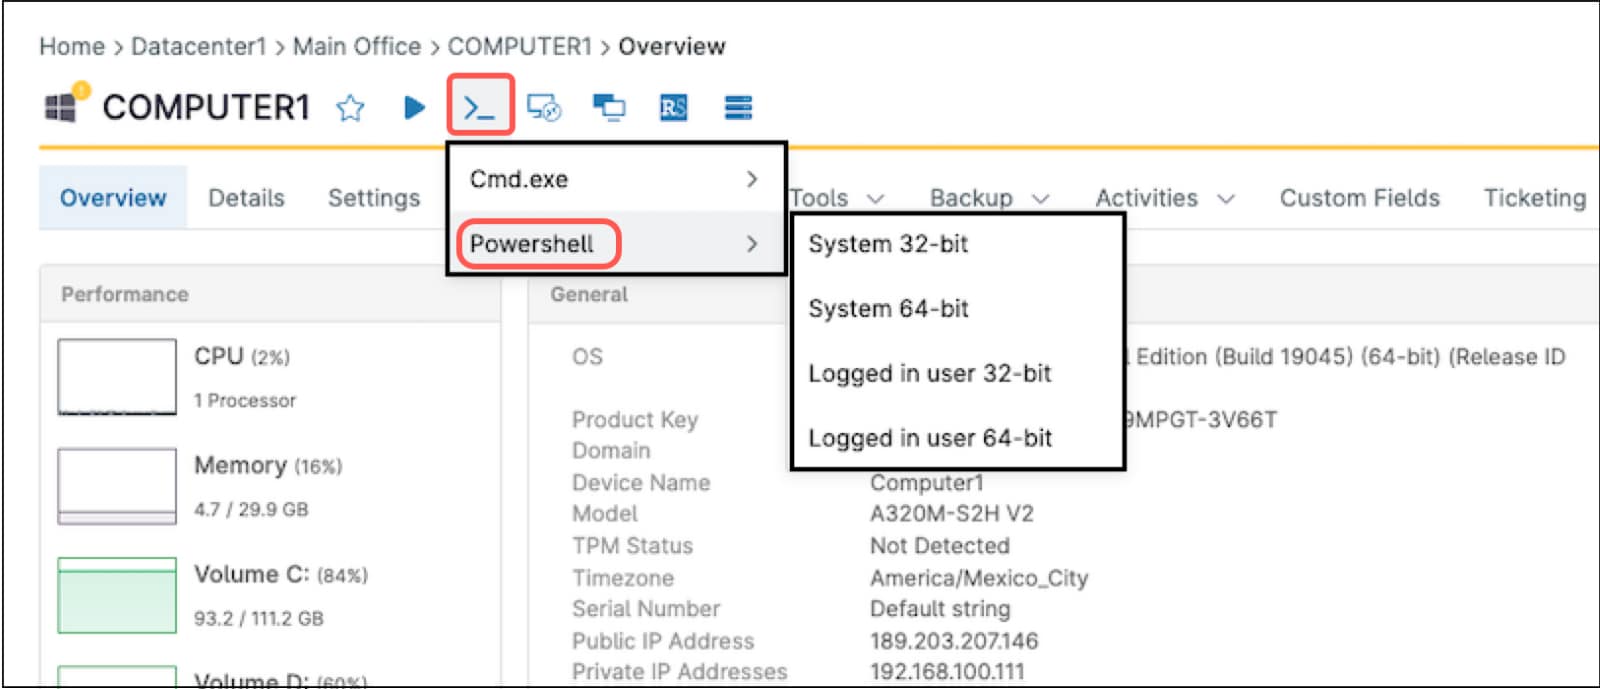Open the stacked-lines menu icon
Screen dimensions: 1600x689
(738, 107)
